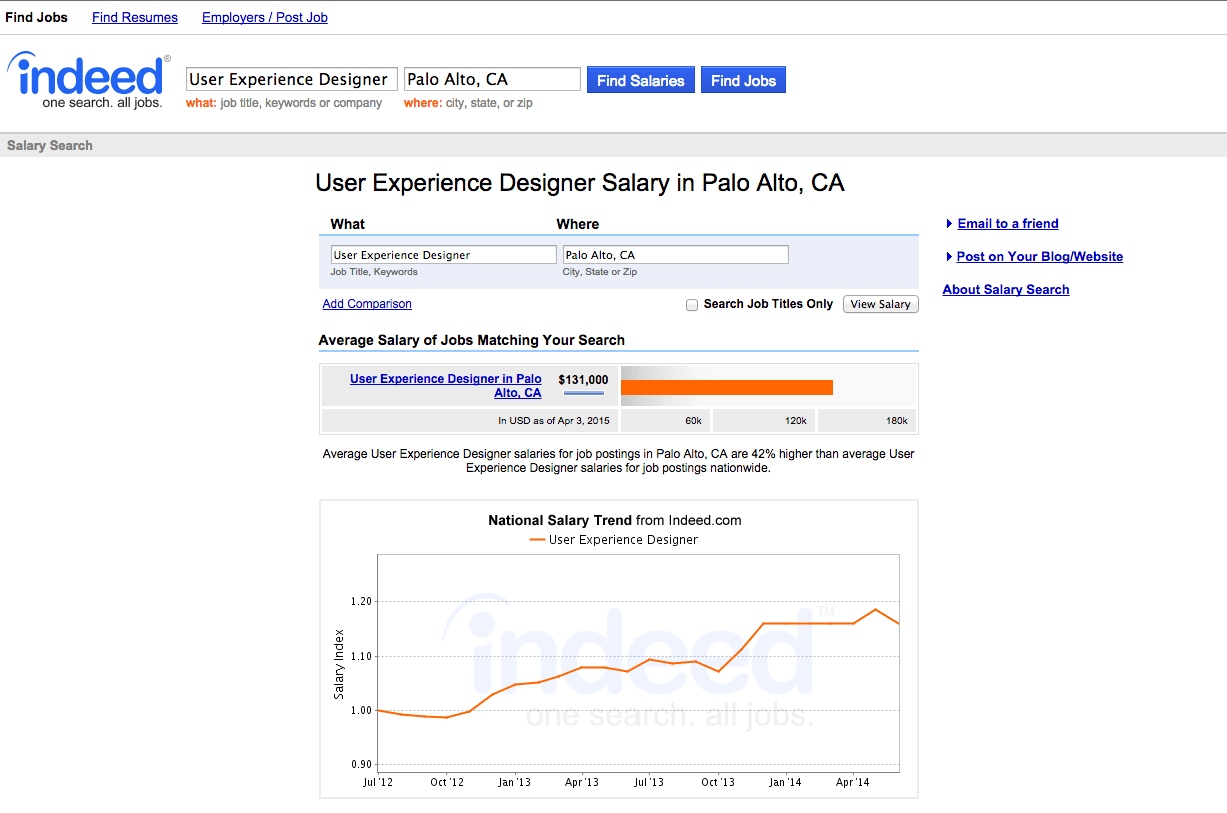Enable Search Job Titles Only checkbox
Viewport: 1227px width, 813px height.
692,305
